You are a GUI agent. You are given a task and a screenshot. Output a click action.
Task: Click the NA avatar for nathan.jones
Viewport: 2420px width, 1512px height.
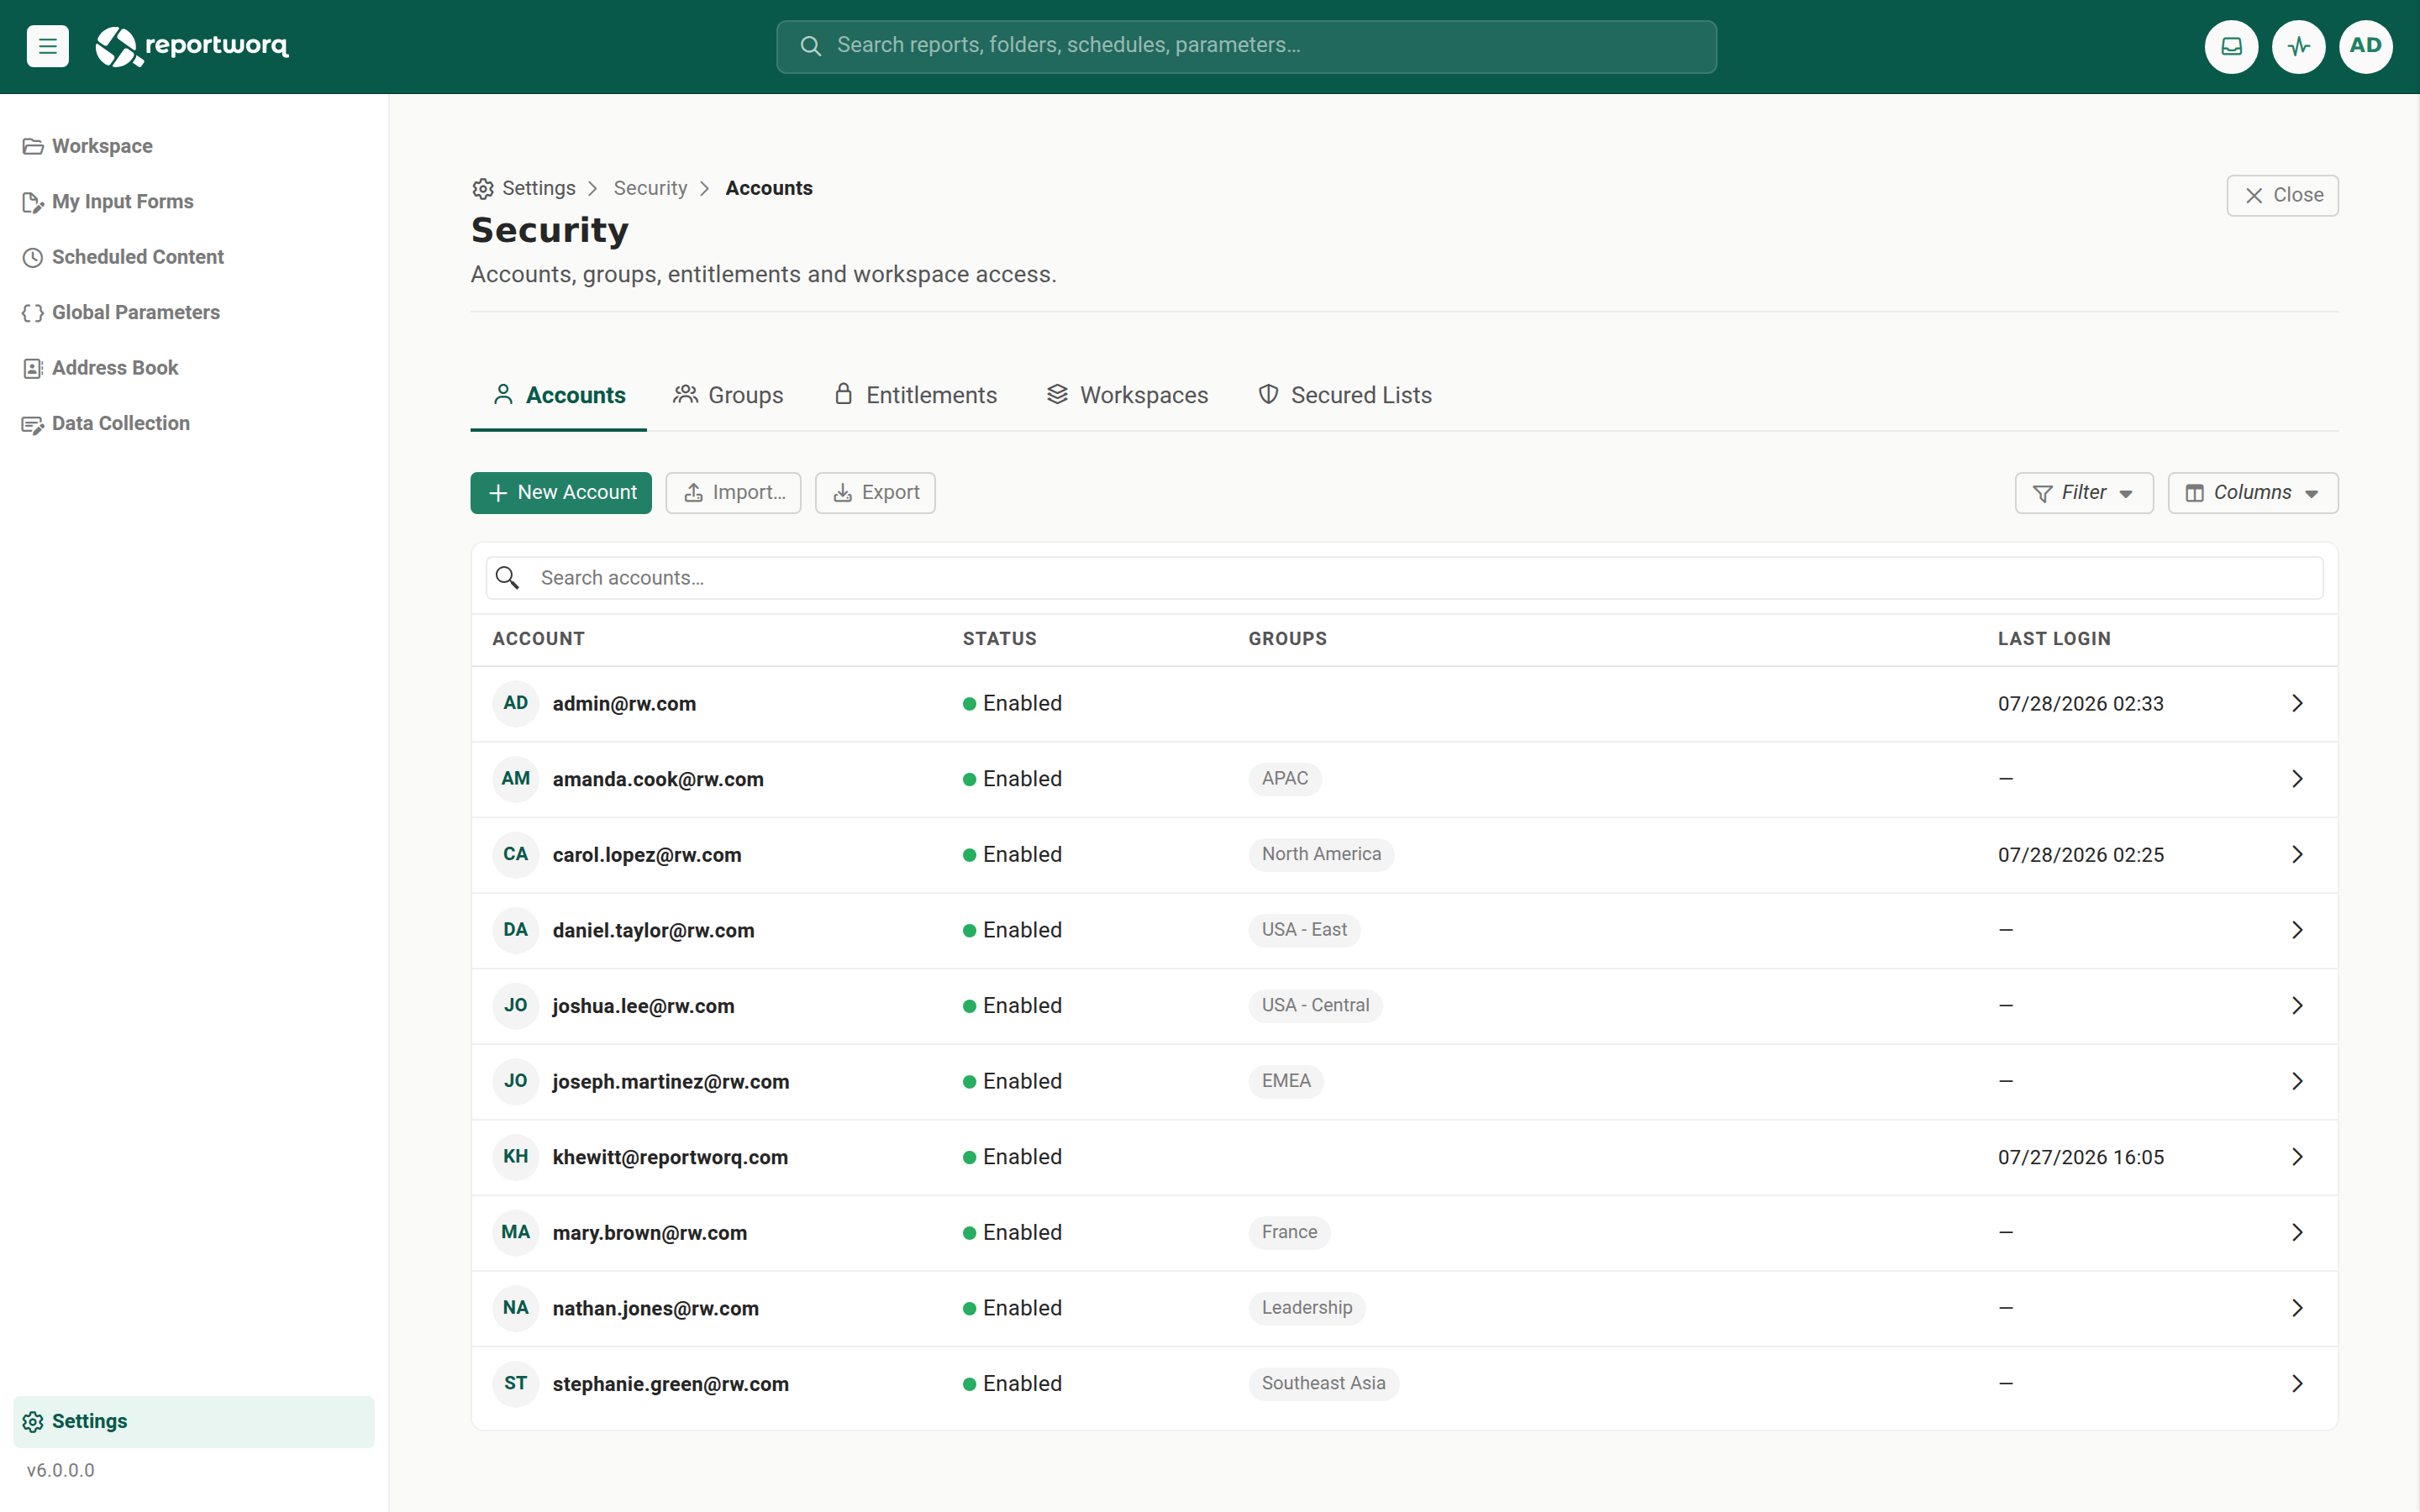click(x=516, y=1308)
